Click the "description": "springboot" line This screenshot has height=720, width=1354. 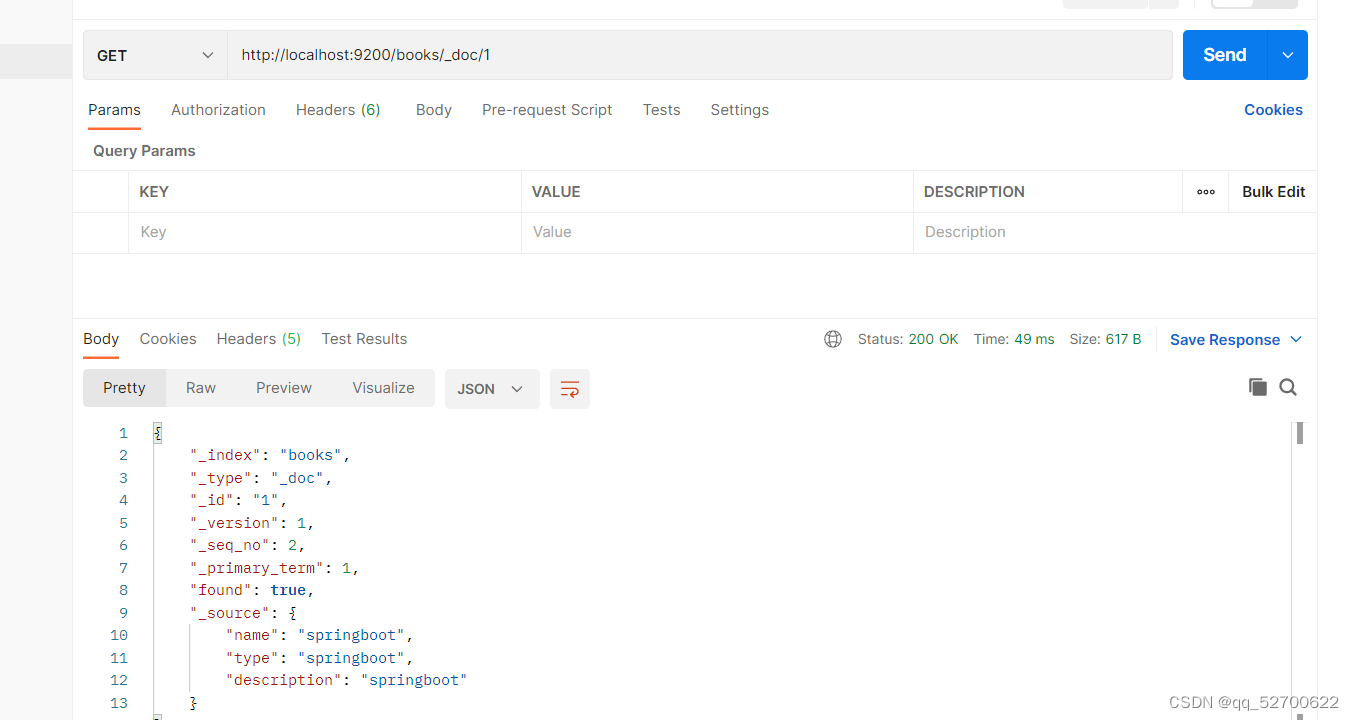pyautogui.click(x=346, y=680)
